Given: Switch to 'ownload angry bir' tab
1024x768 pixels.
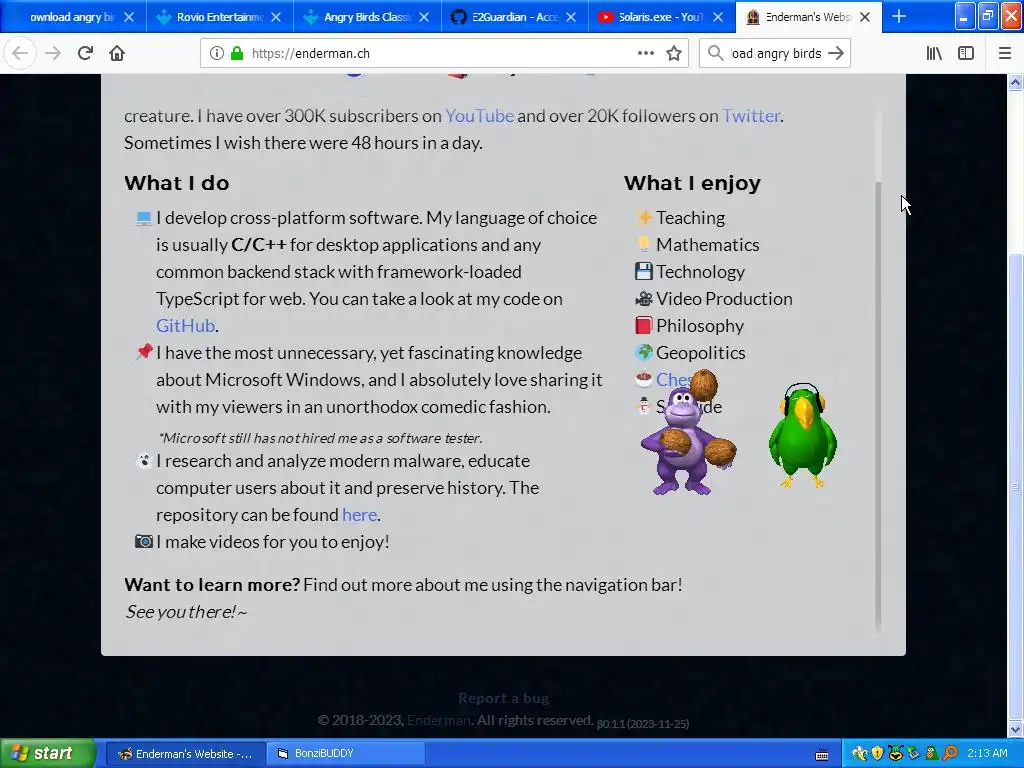Looking at the screenshot, I should (x=72, y=17).
